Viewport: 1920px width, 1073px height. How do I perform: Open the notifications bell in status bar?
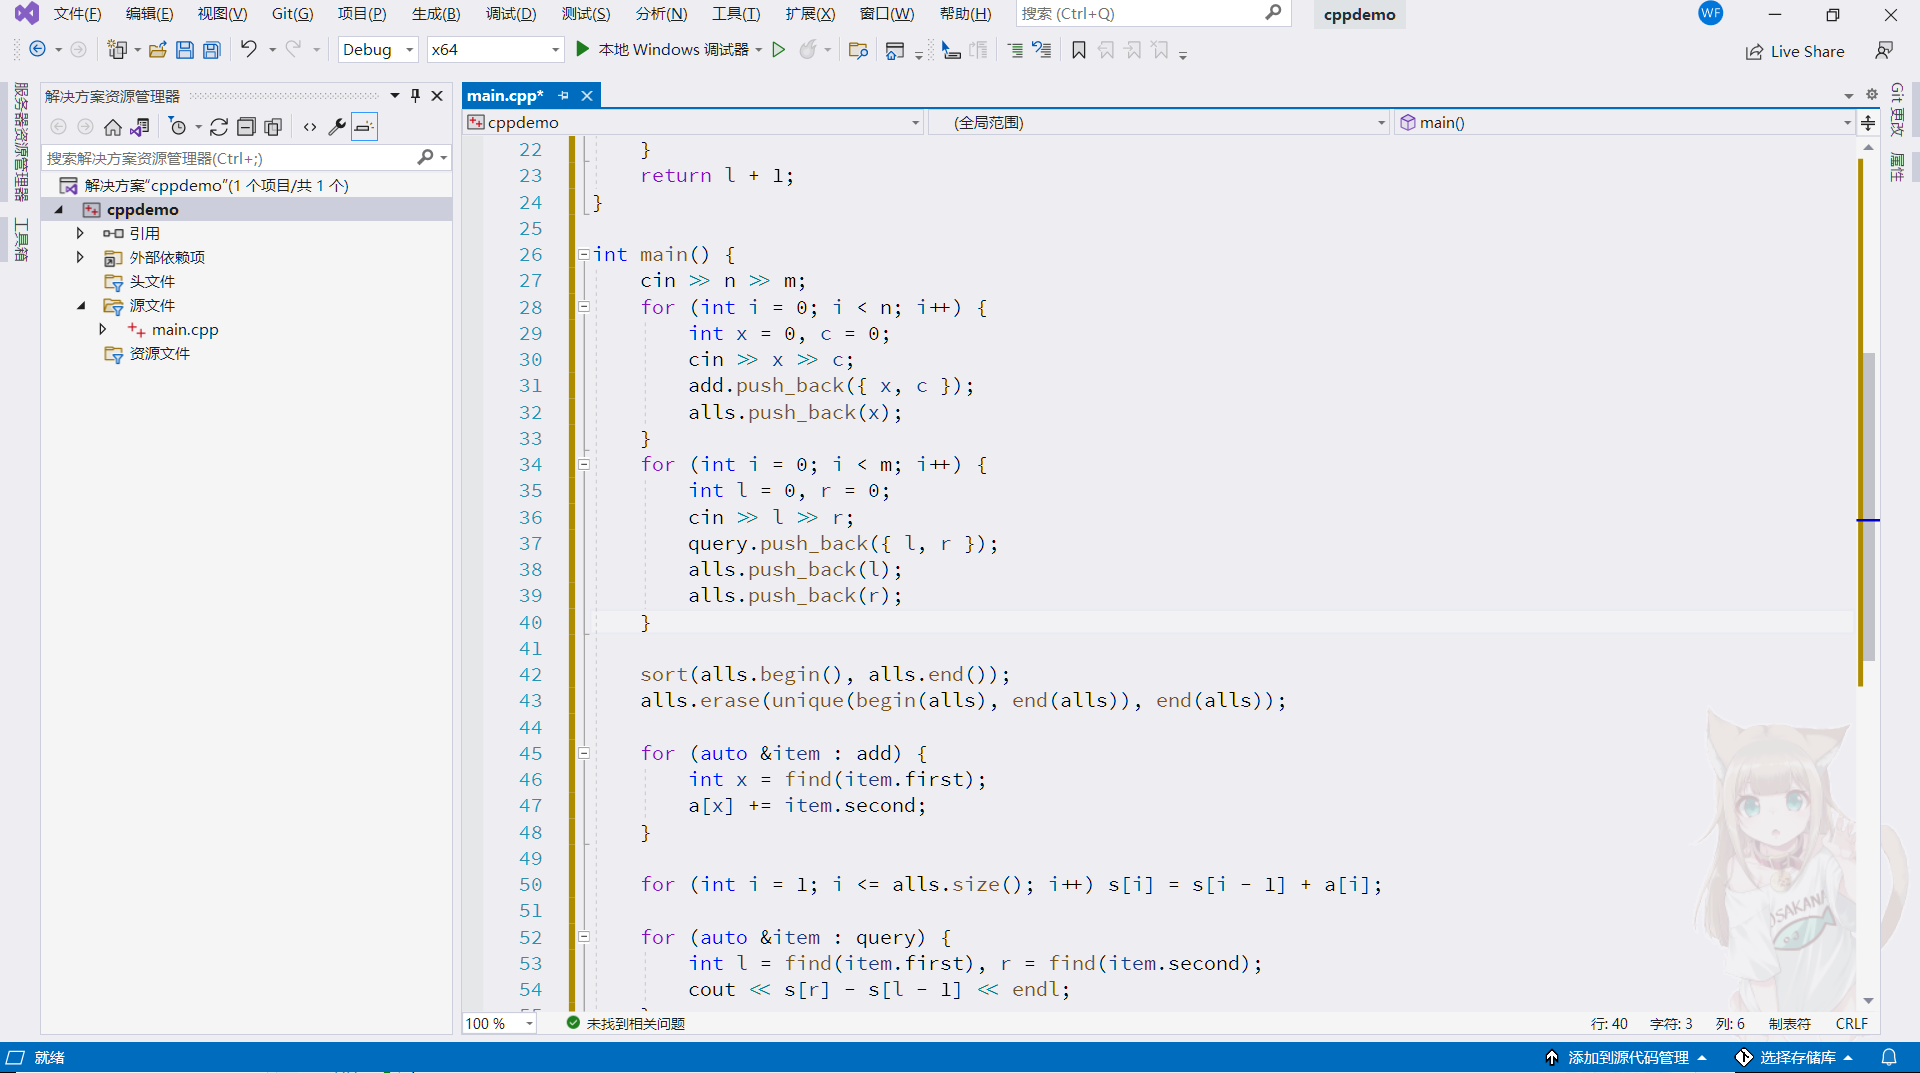pos(1888,1057)
